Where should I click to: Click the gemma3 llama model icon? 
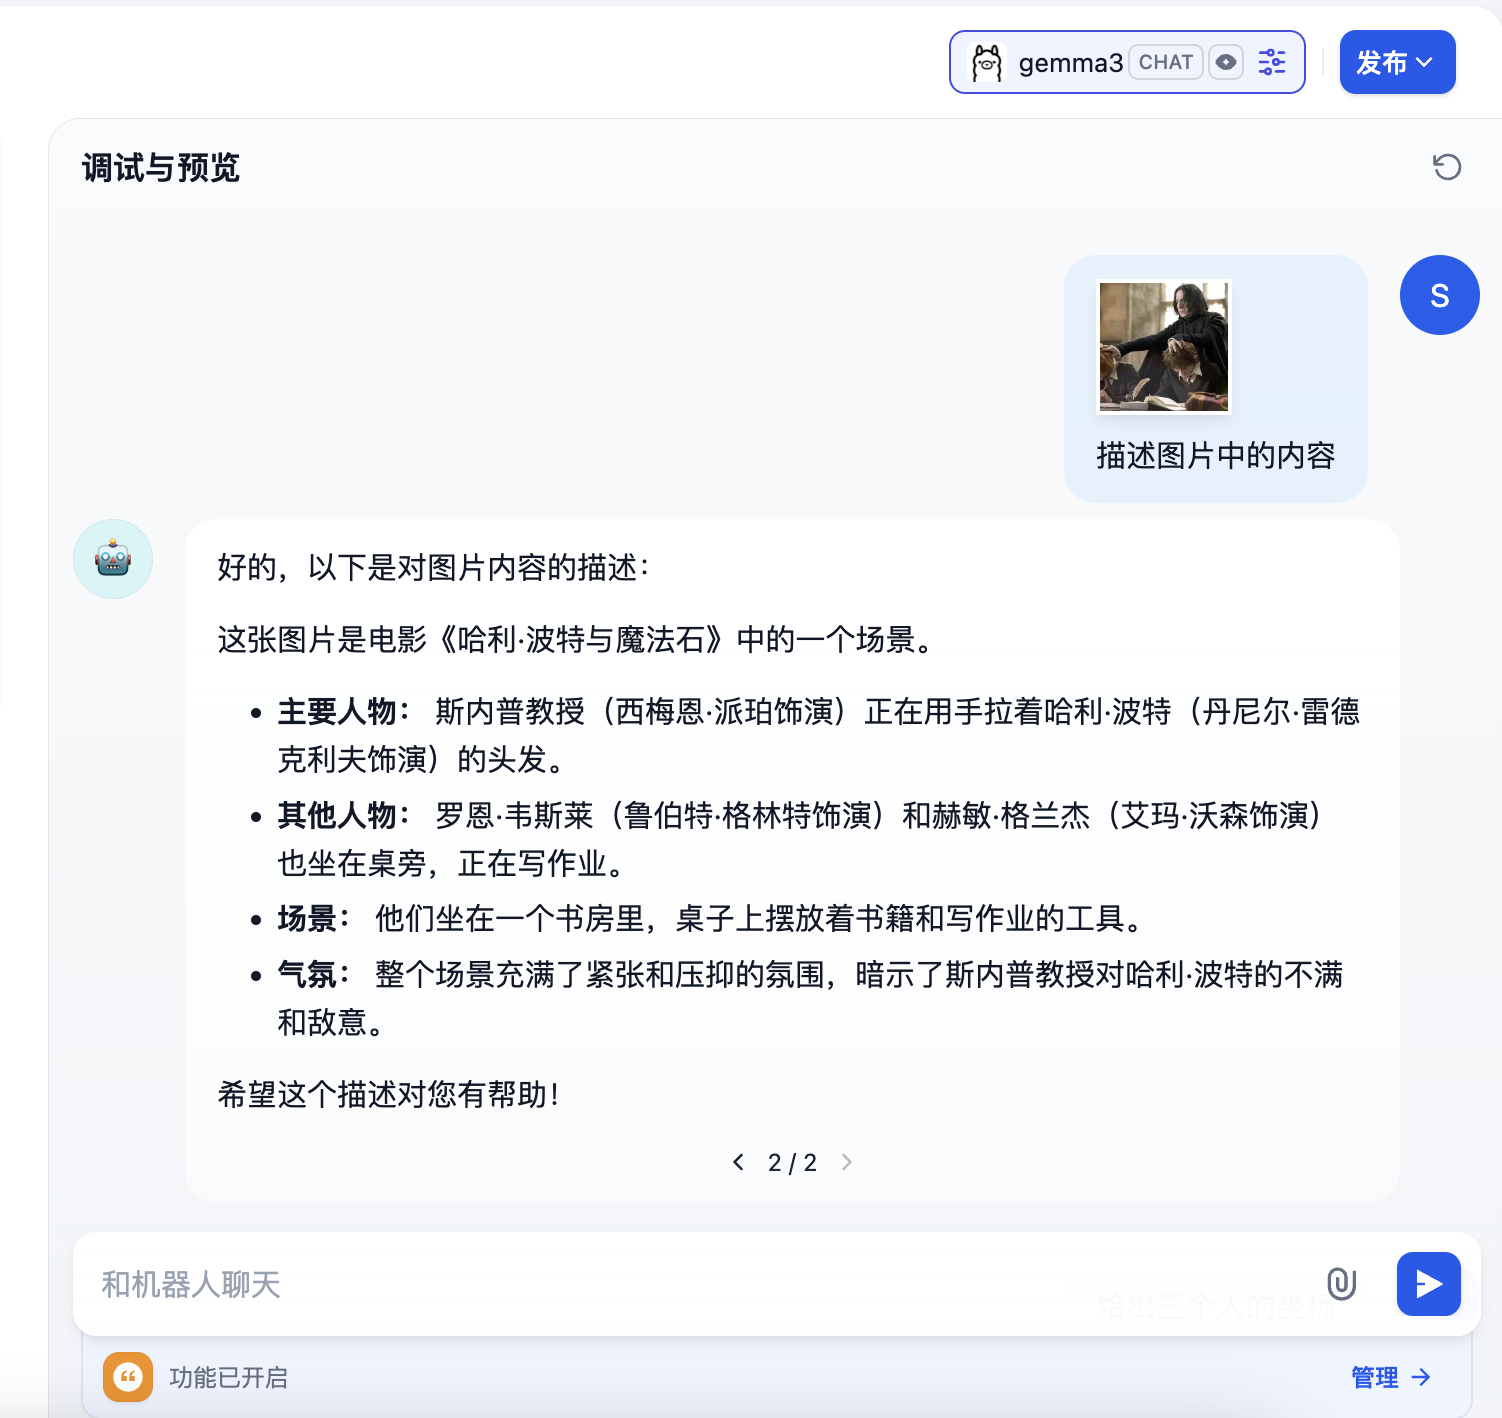987,63
